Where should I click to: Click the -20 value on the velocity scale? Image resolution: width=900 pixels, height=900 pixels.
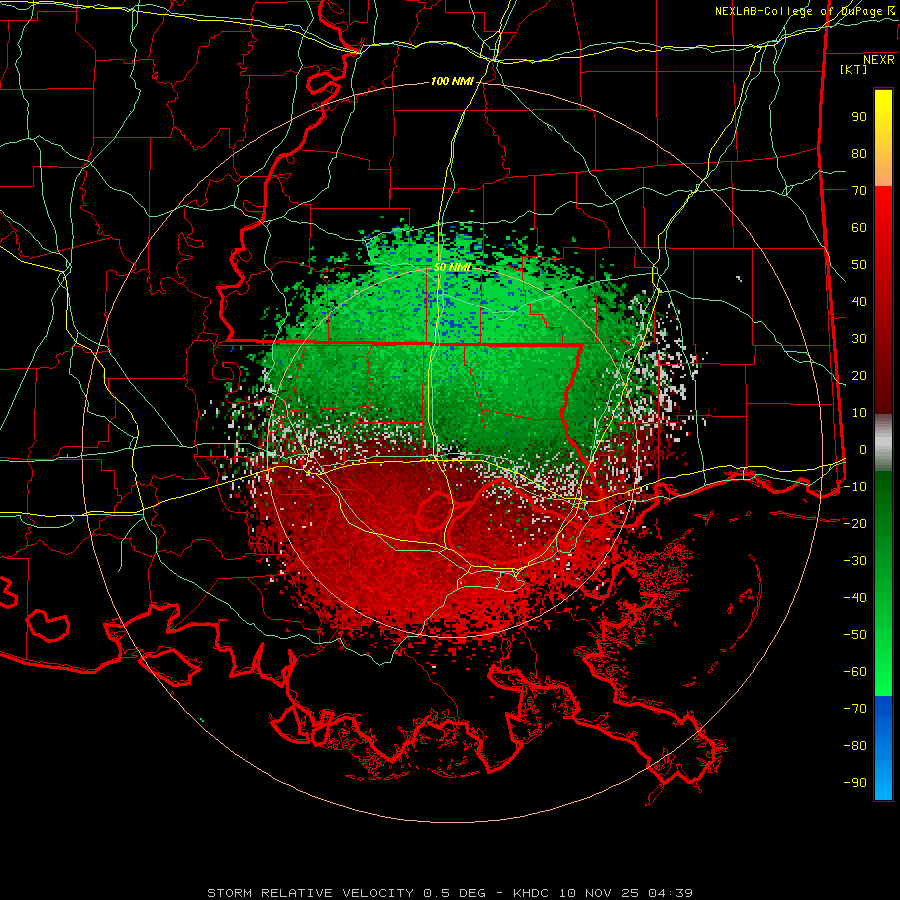855,524
